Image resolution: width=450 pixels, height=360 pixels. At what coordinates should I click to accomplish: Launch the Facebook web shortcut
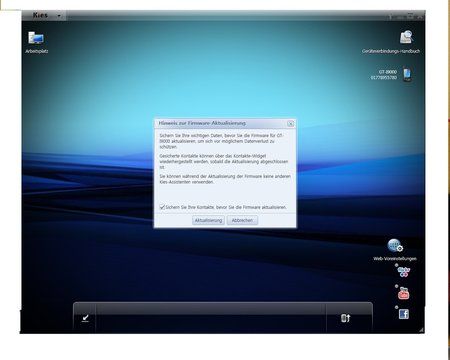coord(404,314)
